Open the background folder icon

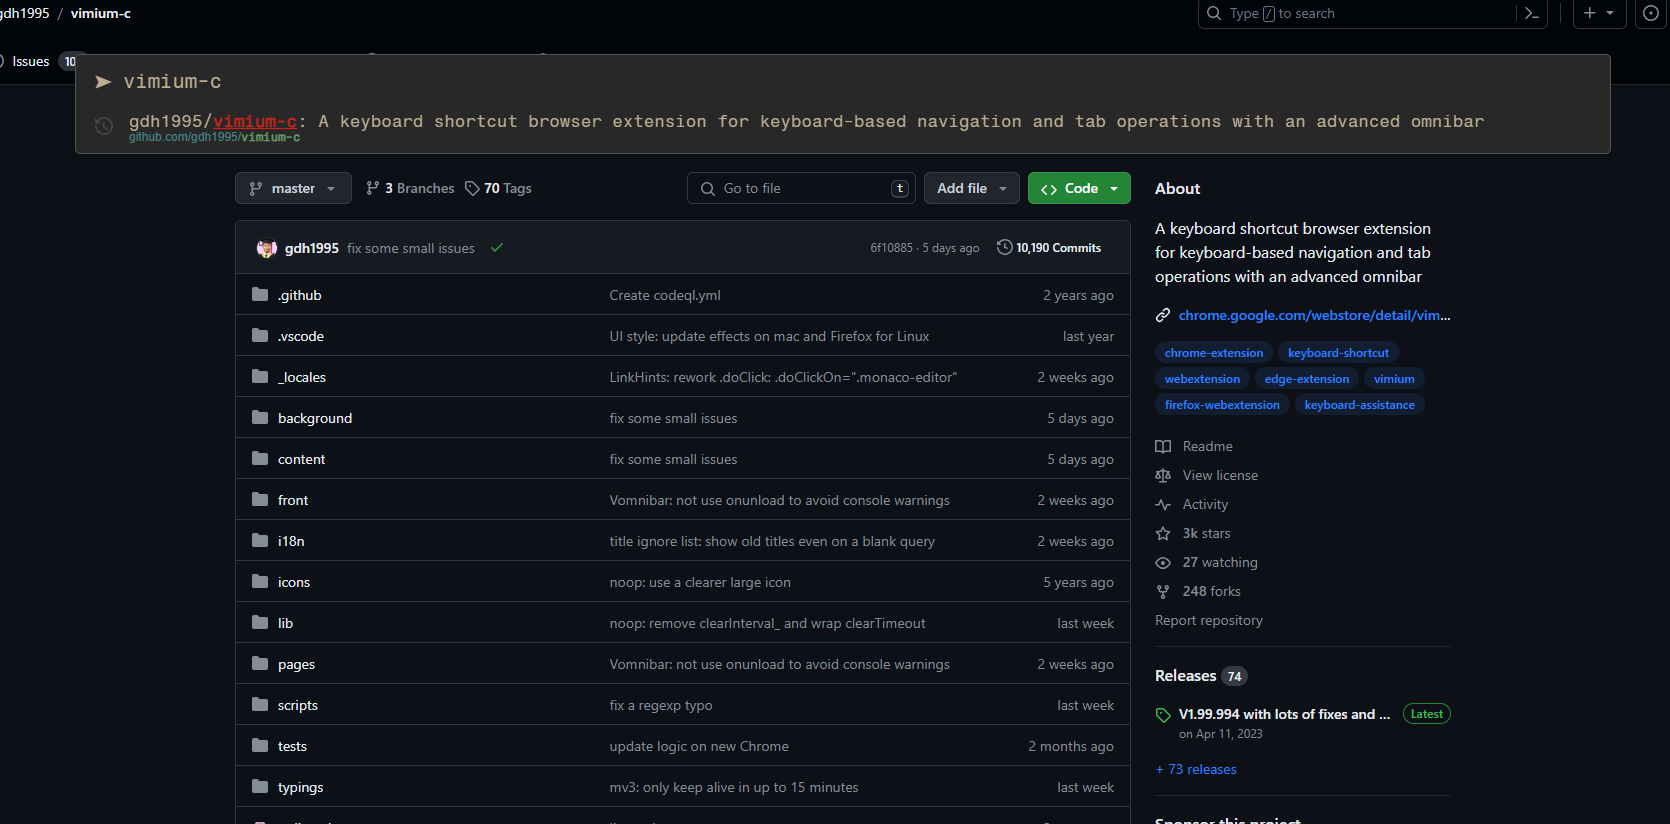coord(260,417)
